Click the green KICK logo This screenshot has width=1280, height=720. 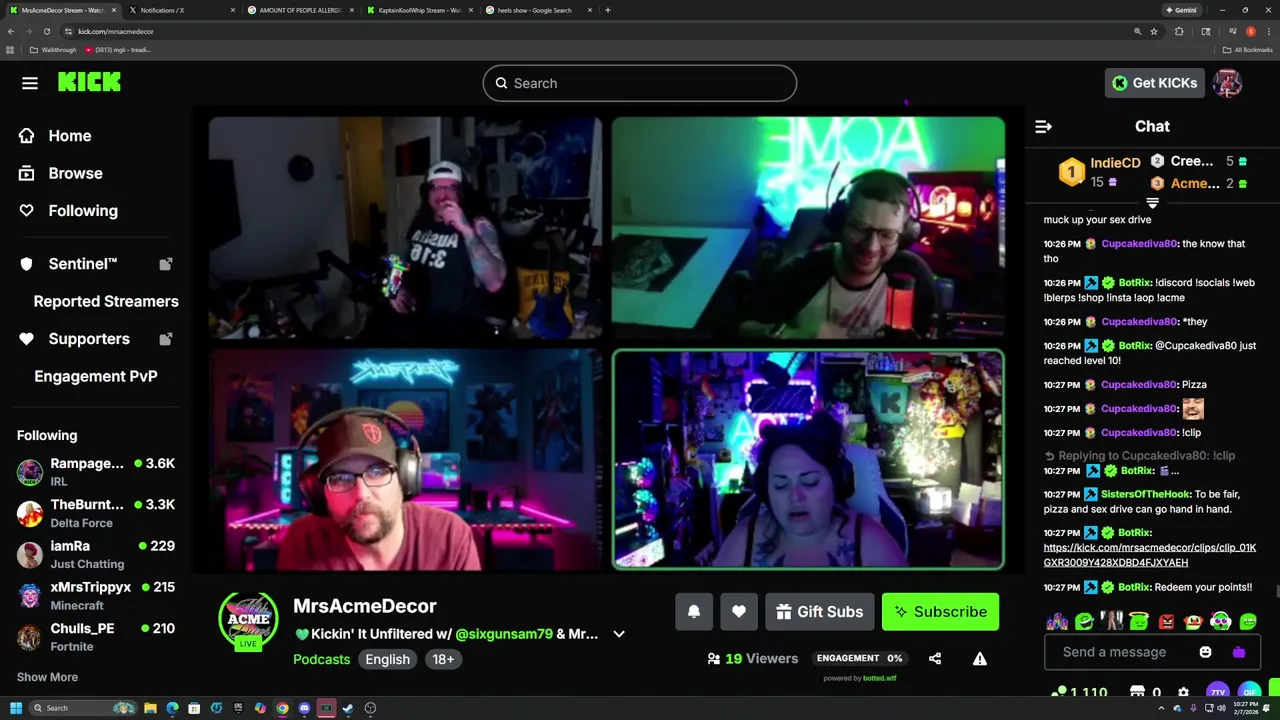[x=89, y=83]
